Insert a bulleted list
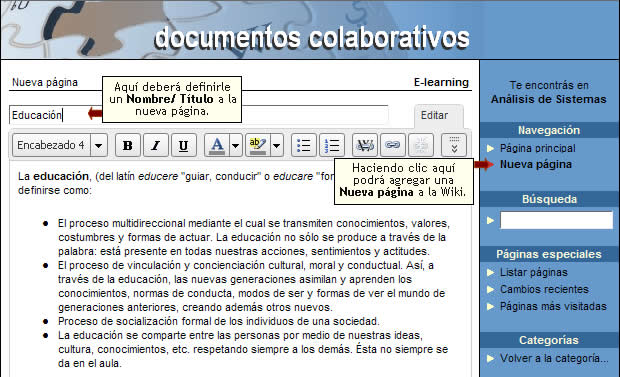Viewport: 620px width, 377px height. point(303,145)
